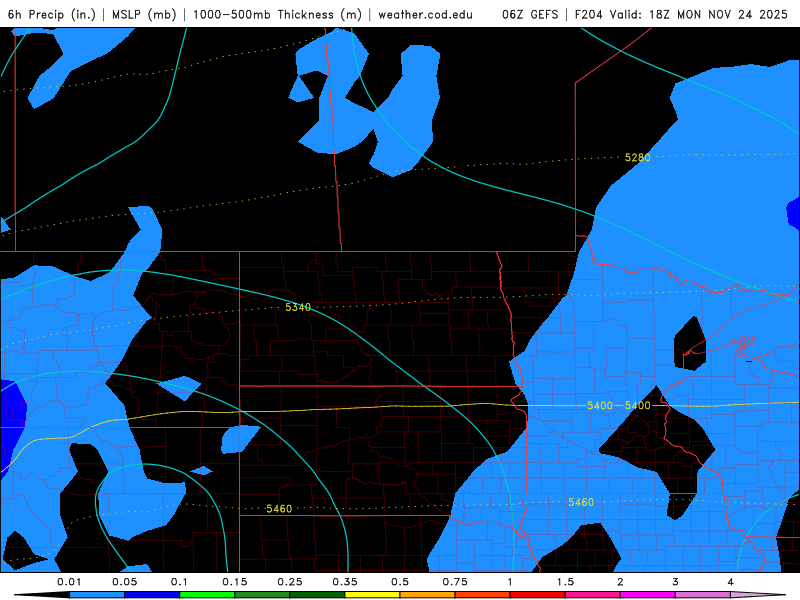The image size is (800, 600).
Task: Click the magenta 2 inch legend color segment
Action: 648,595
